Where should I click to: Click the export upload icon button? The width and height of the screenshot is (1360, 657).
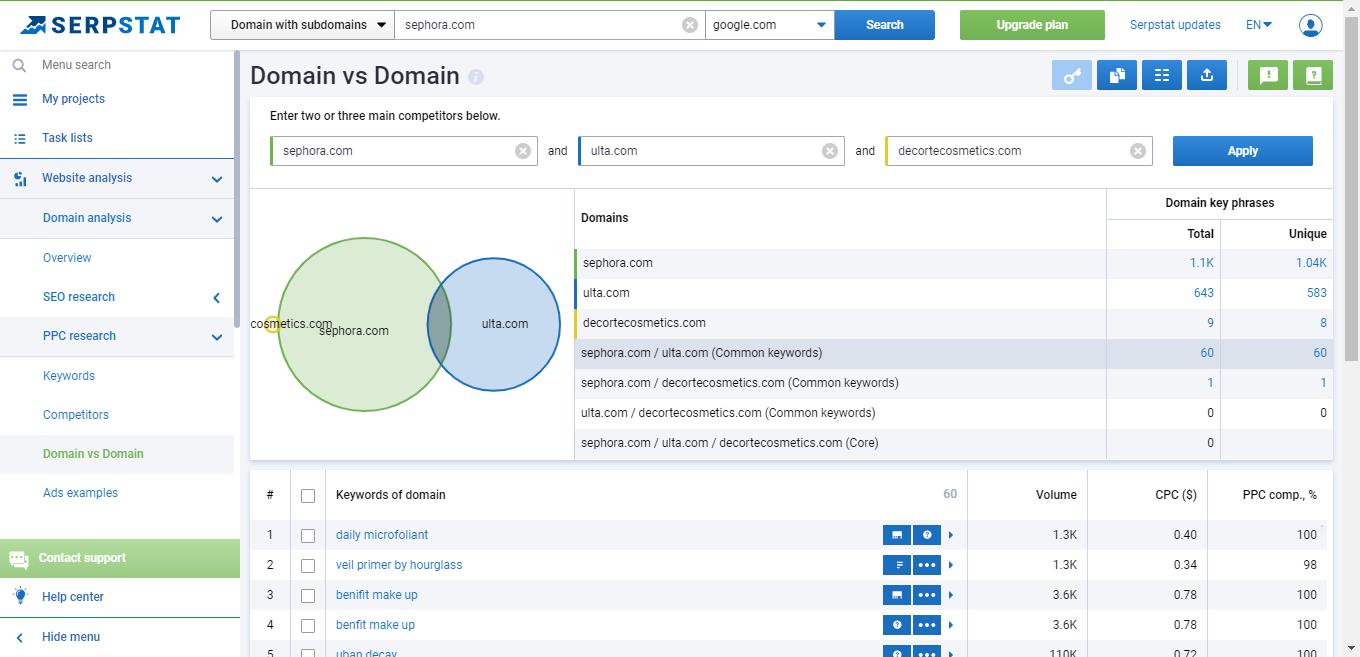(x=1207, y=75)
